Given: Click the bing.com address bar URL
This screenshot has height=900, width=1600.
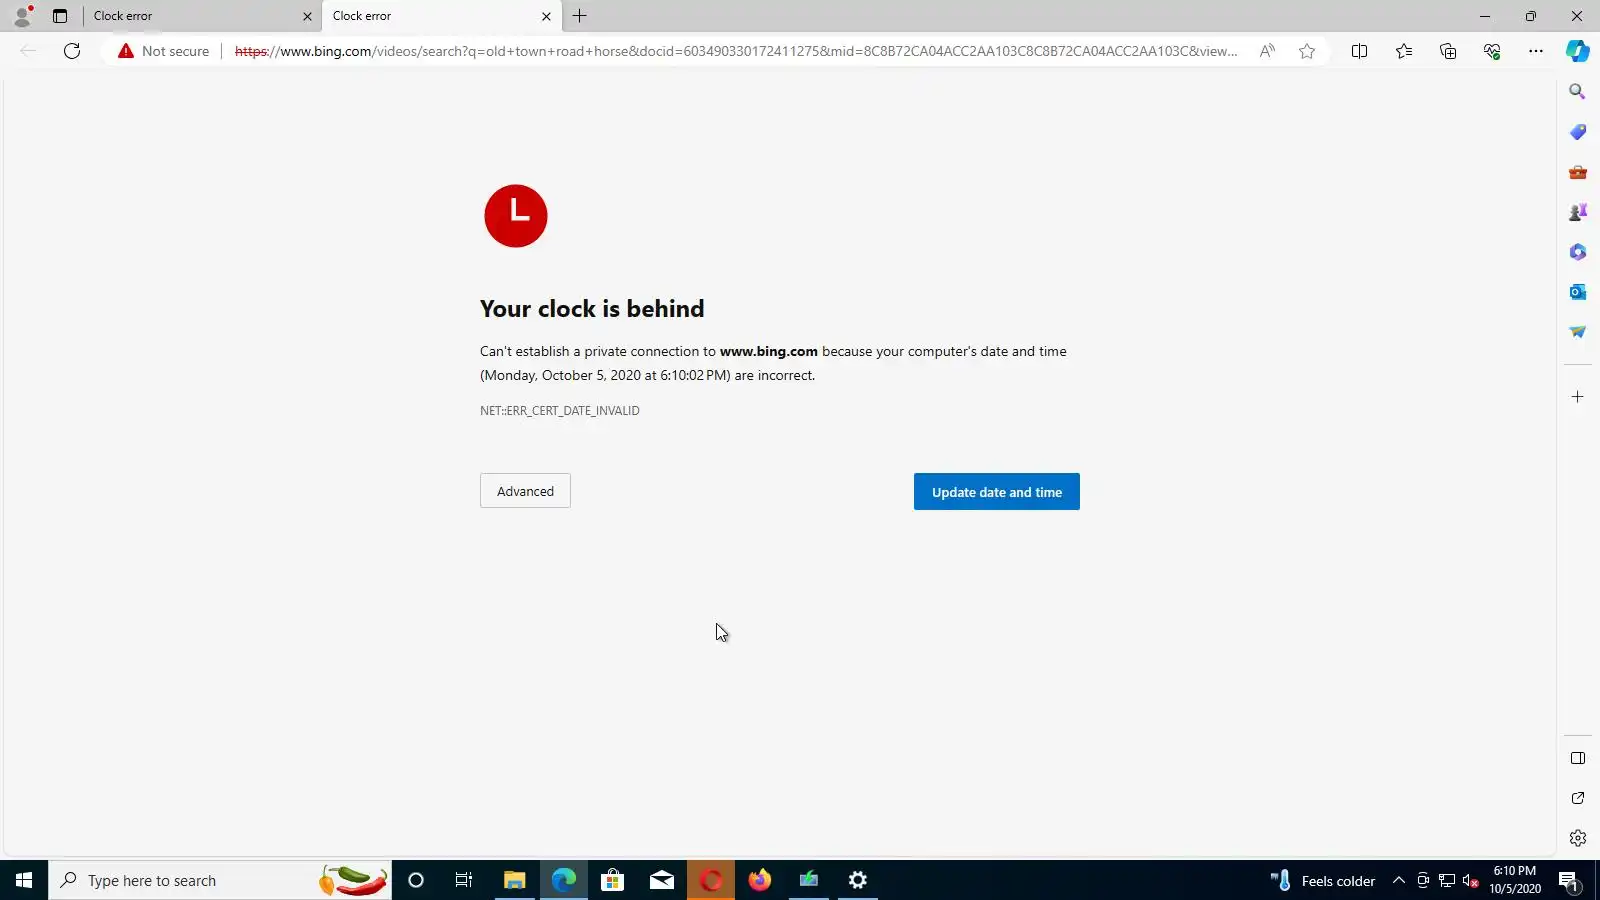Looking at the screenshot, I should coord(735,51).
